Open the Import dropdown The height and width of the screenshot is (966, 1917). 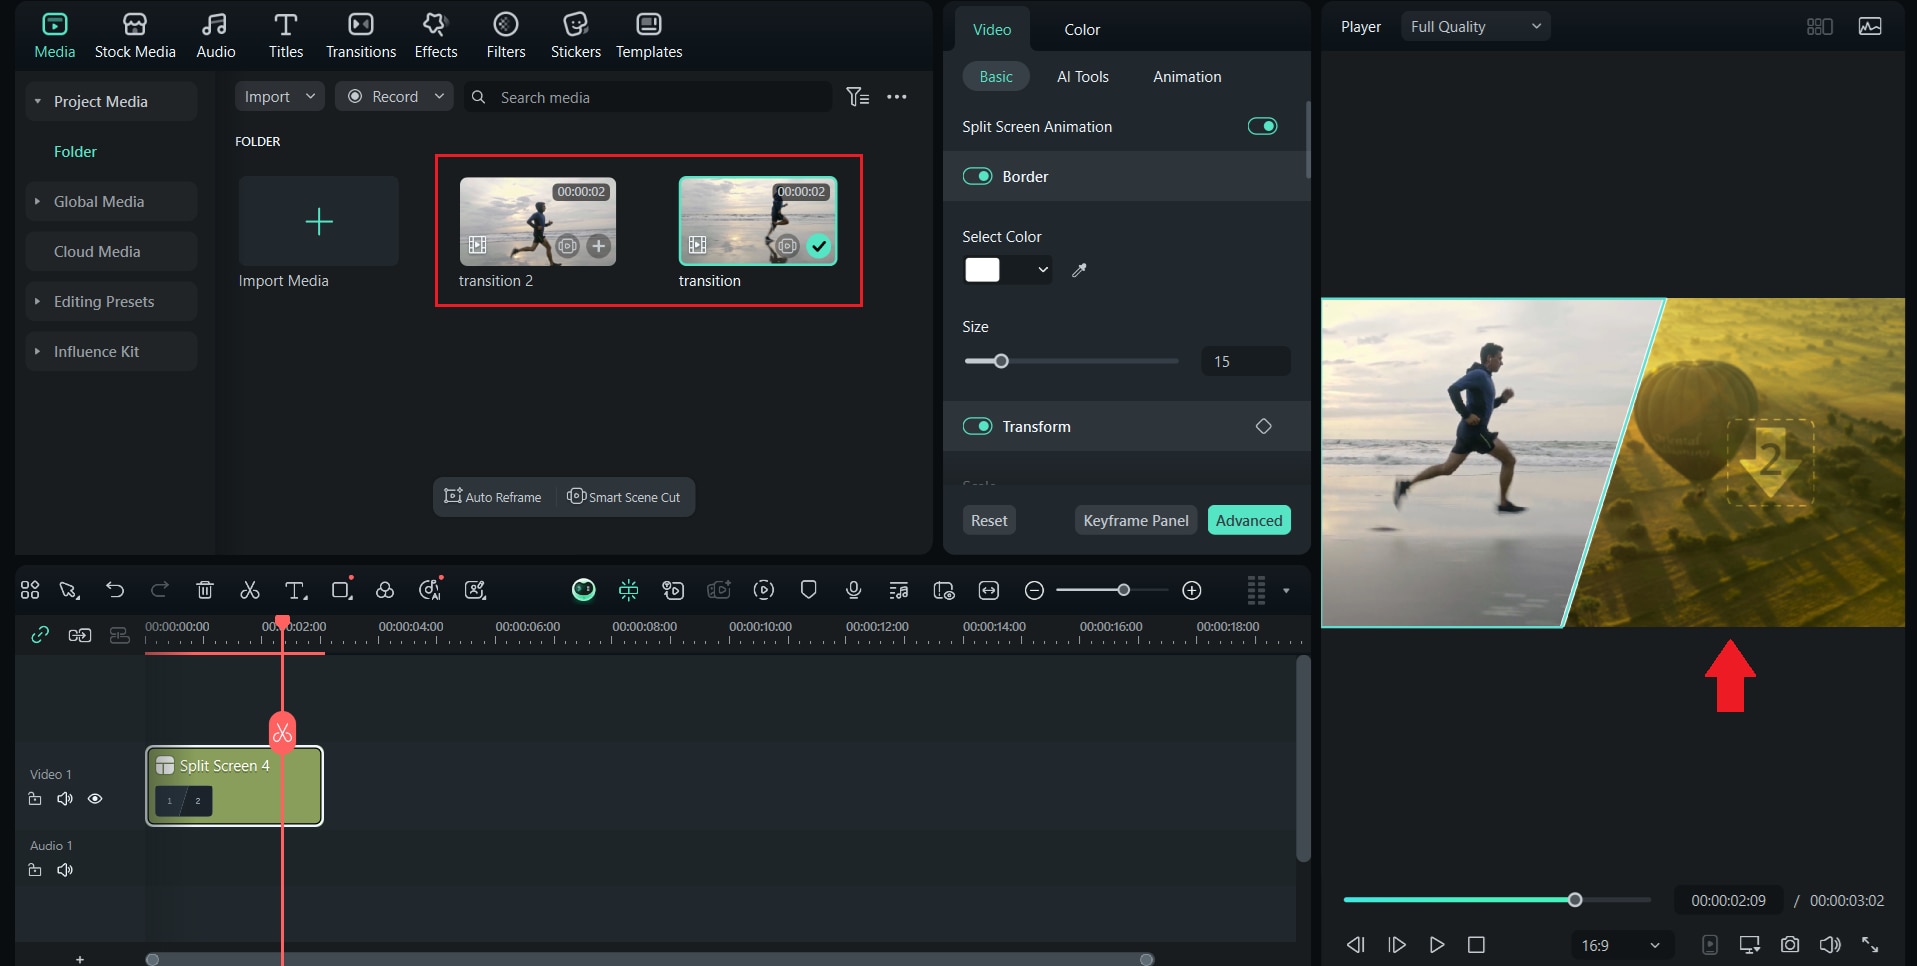[x=280, y=97]
